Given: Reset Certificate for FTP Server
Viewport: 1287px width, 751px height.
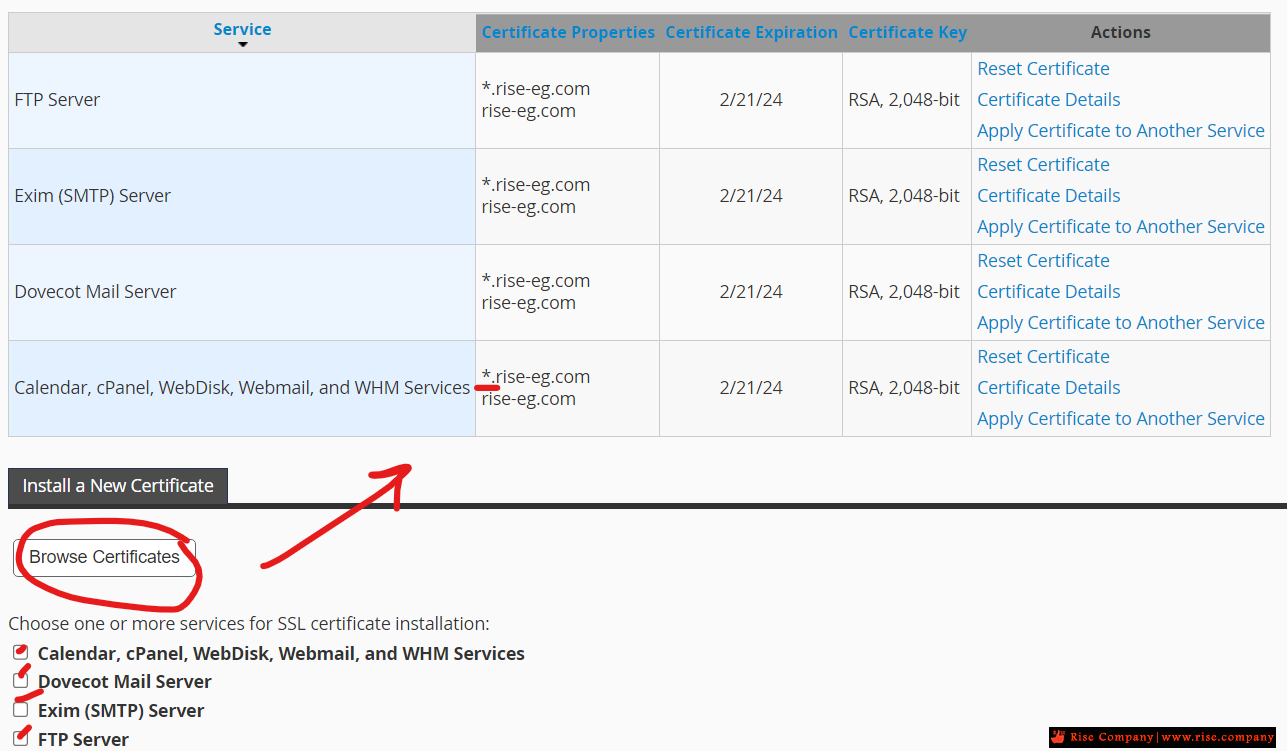Looking at the screenshot, I should click(1043, 69).
